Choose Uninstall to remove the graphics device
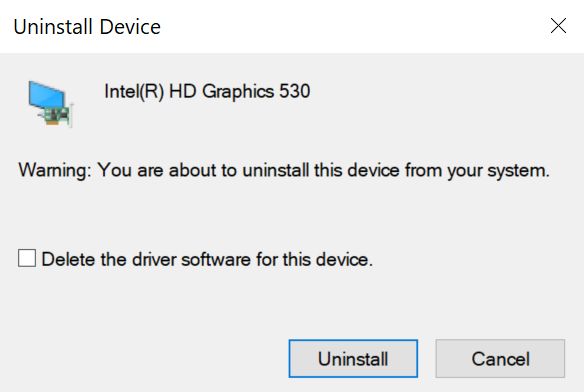This screenshot has width=584, height=392. point(353,358)
